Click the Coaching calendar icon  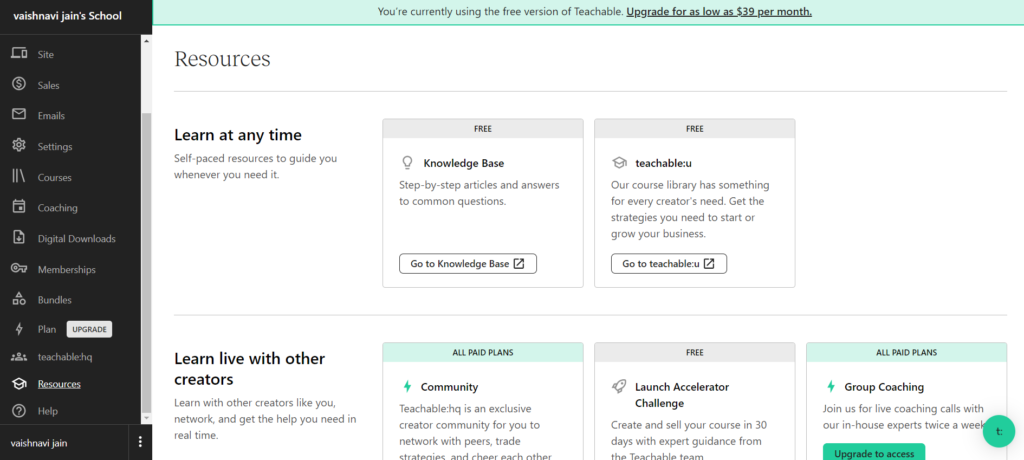click(19, 207)
